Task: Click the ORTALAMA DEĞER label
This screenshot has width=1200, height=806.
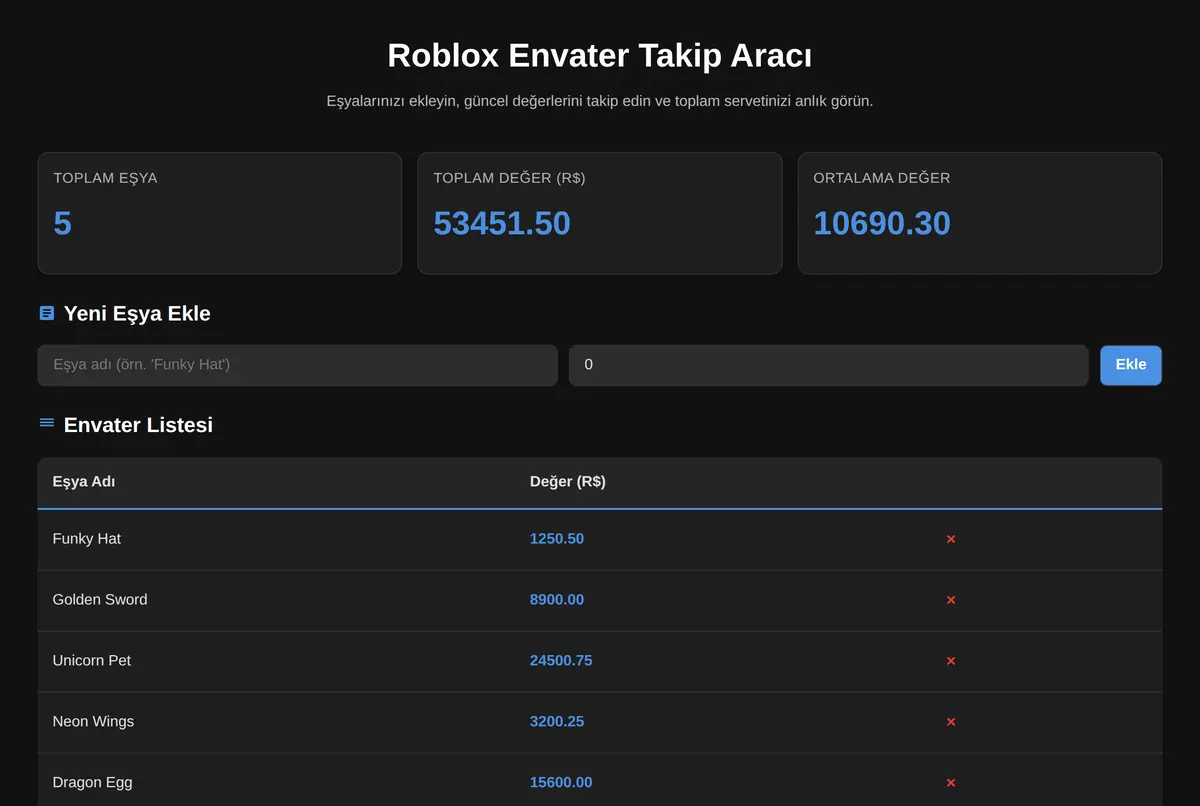Action: (x=882, y=178)
